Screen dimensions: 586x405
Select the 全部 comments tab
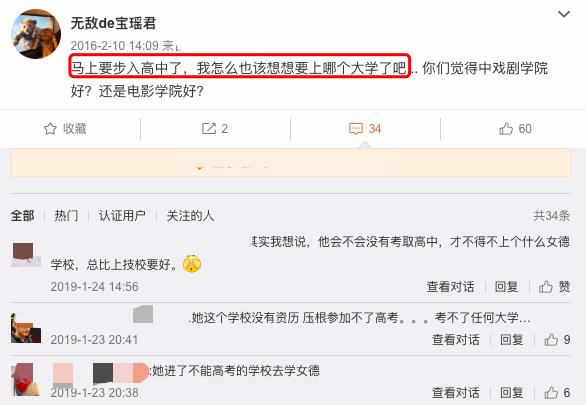pos(22,216)
